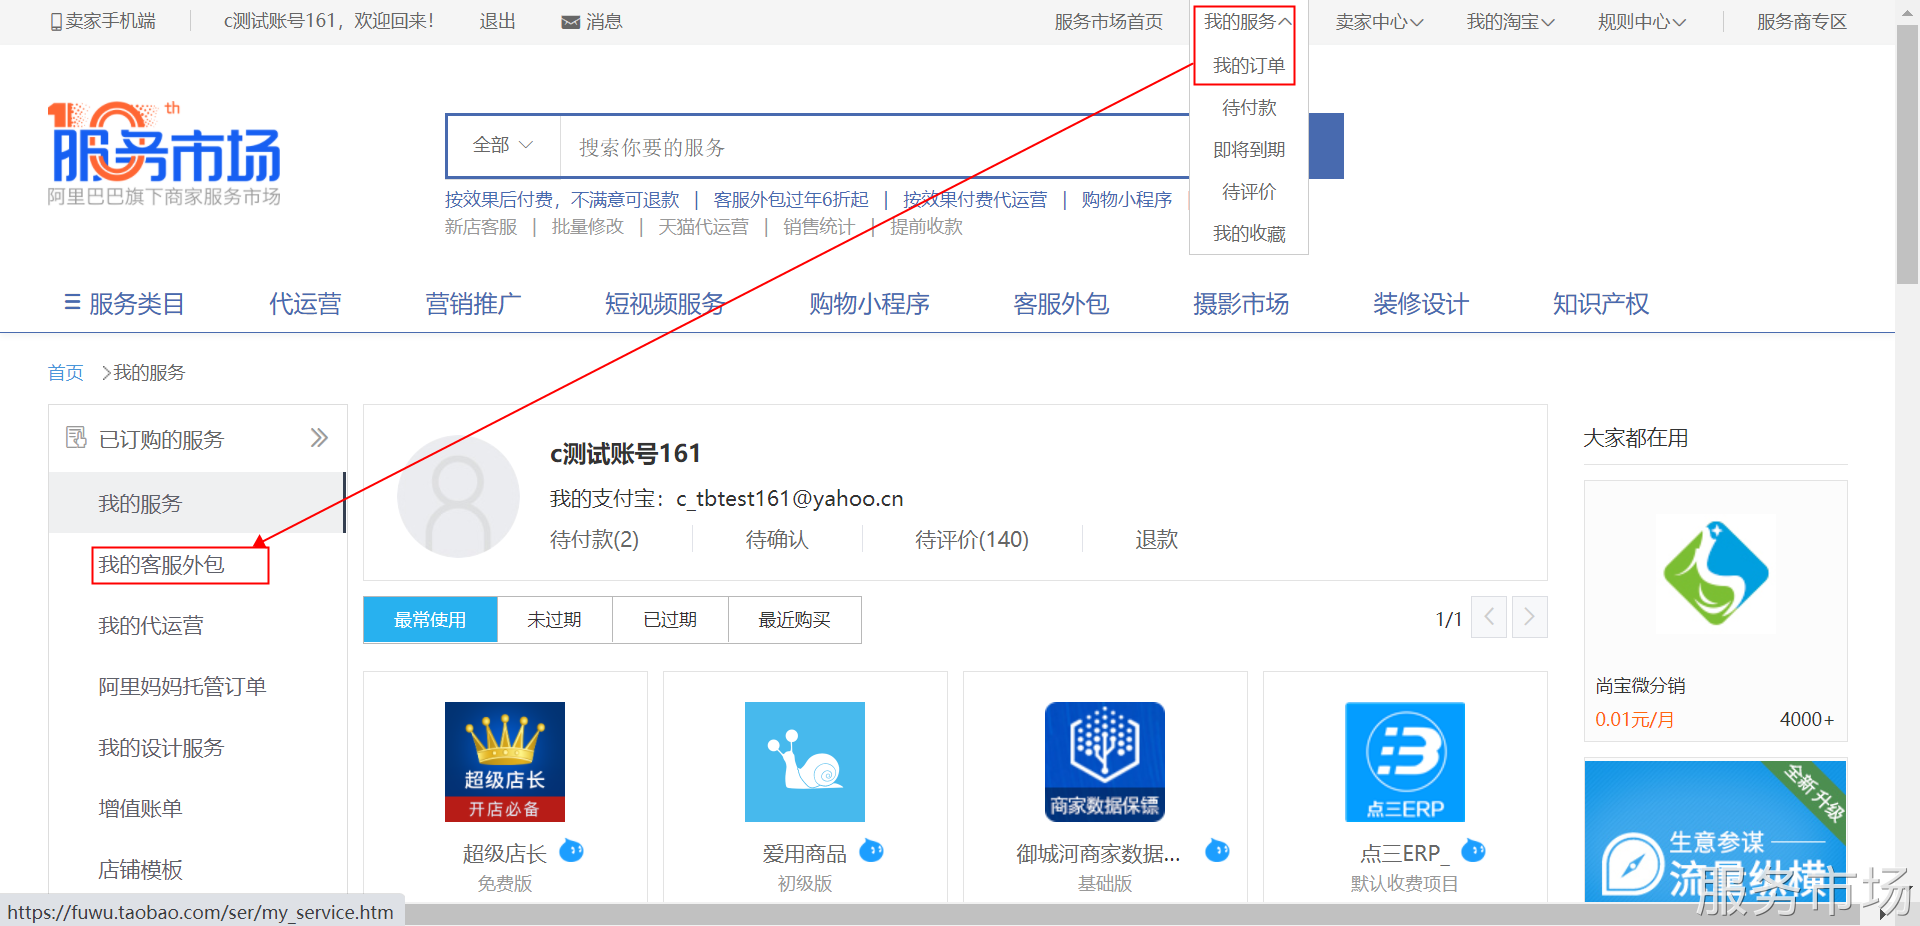Click 待评价(140) order status
Viewport: 1920px width, 926px height.
coord(972,540)
